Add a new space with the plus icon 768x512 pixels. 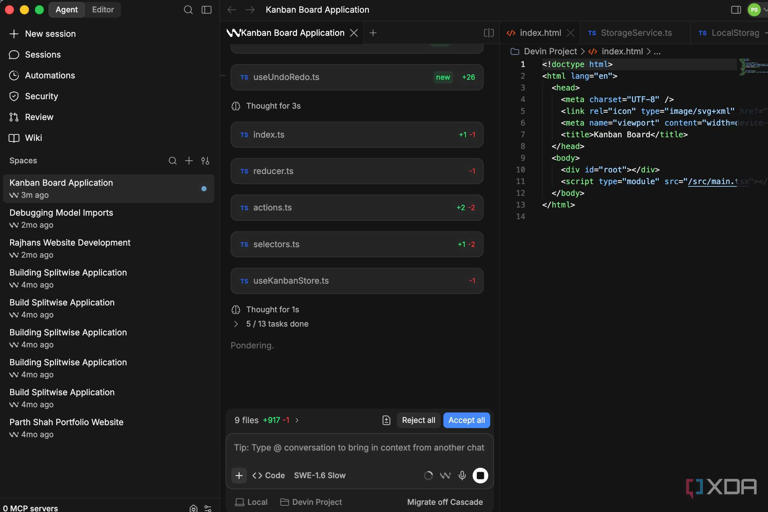[189, 161]
